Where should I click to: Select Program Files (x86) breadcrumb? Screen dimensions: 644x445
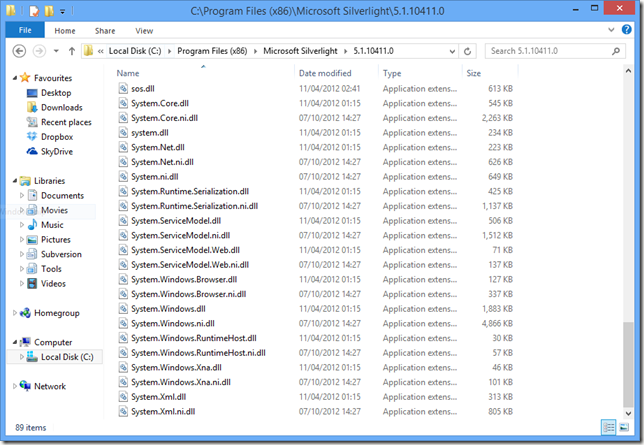(212, 51)
